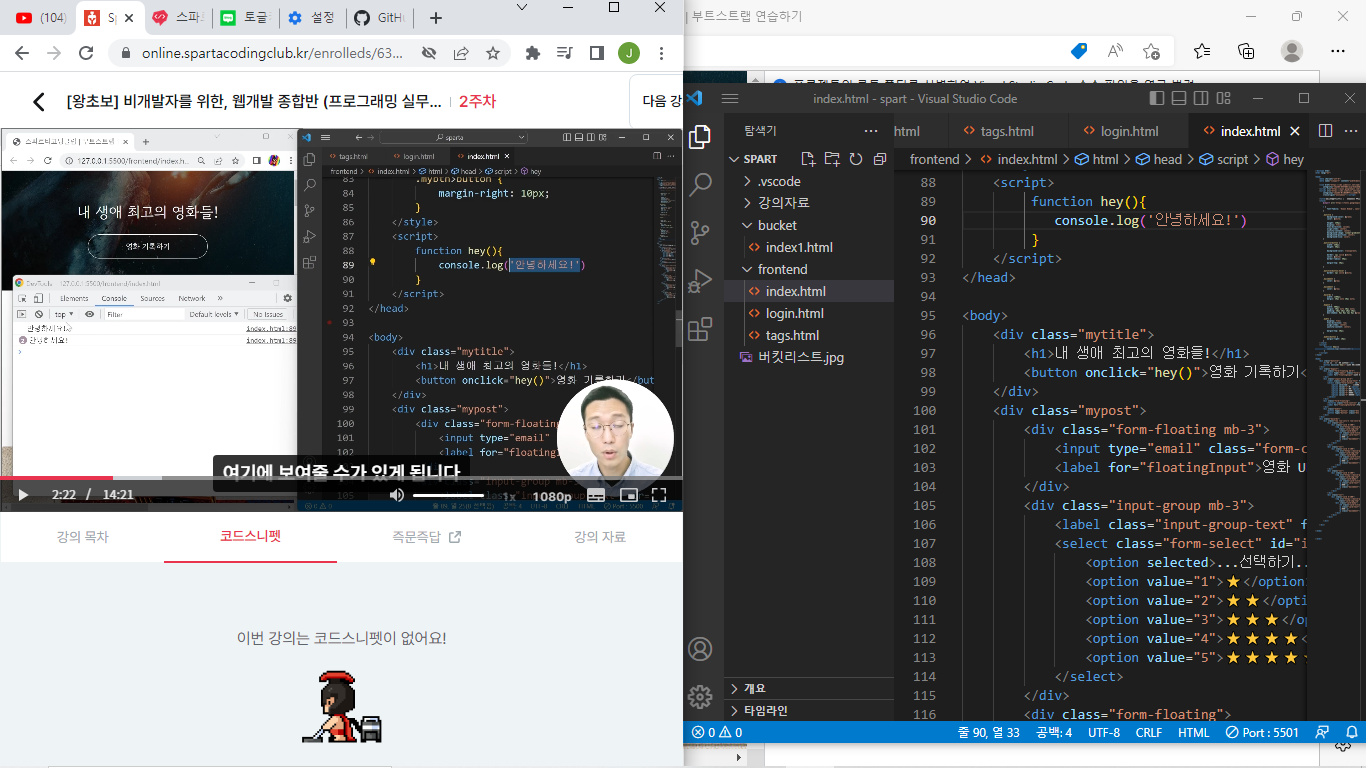Open the Explorer view in VS Code activity bar
Image resolution: width=1366 pixels, height=768 pixels.
coord(701,137)
